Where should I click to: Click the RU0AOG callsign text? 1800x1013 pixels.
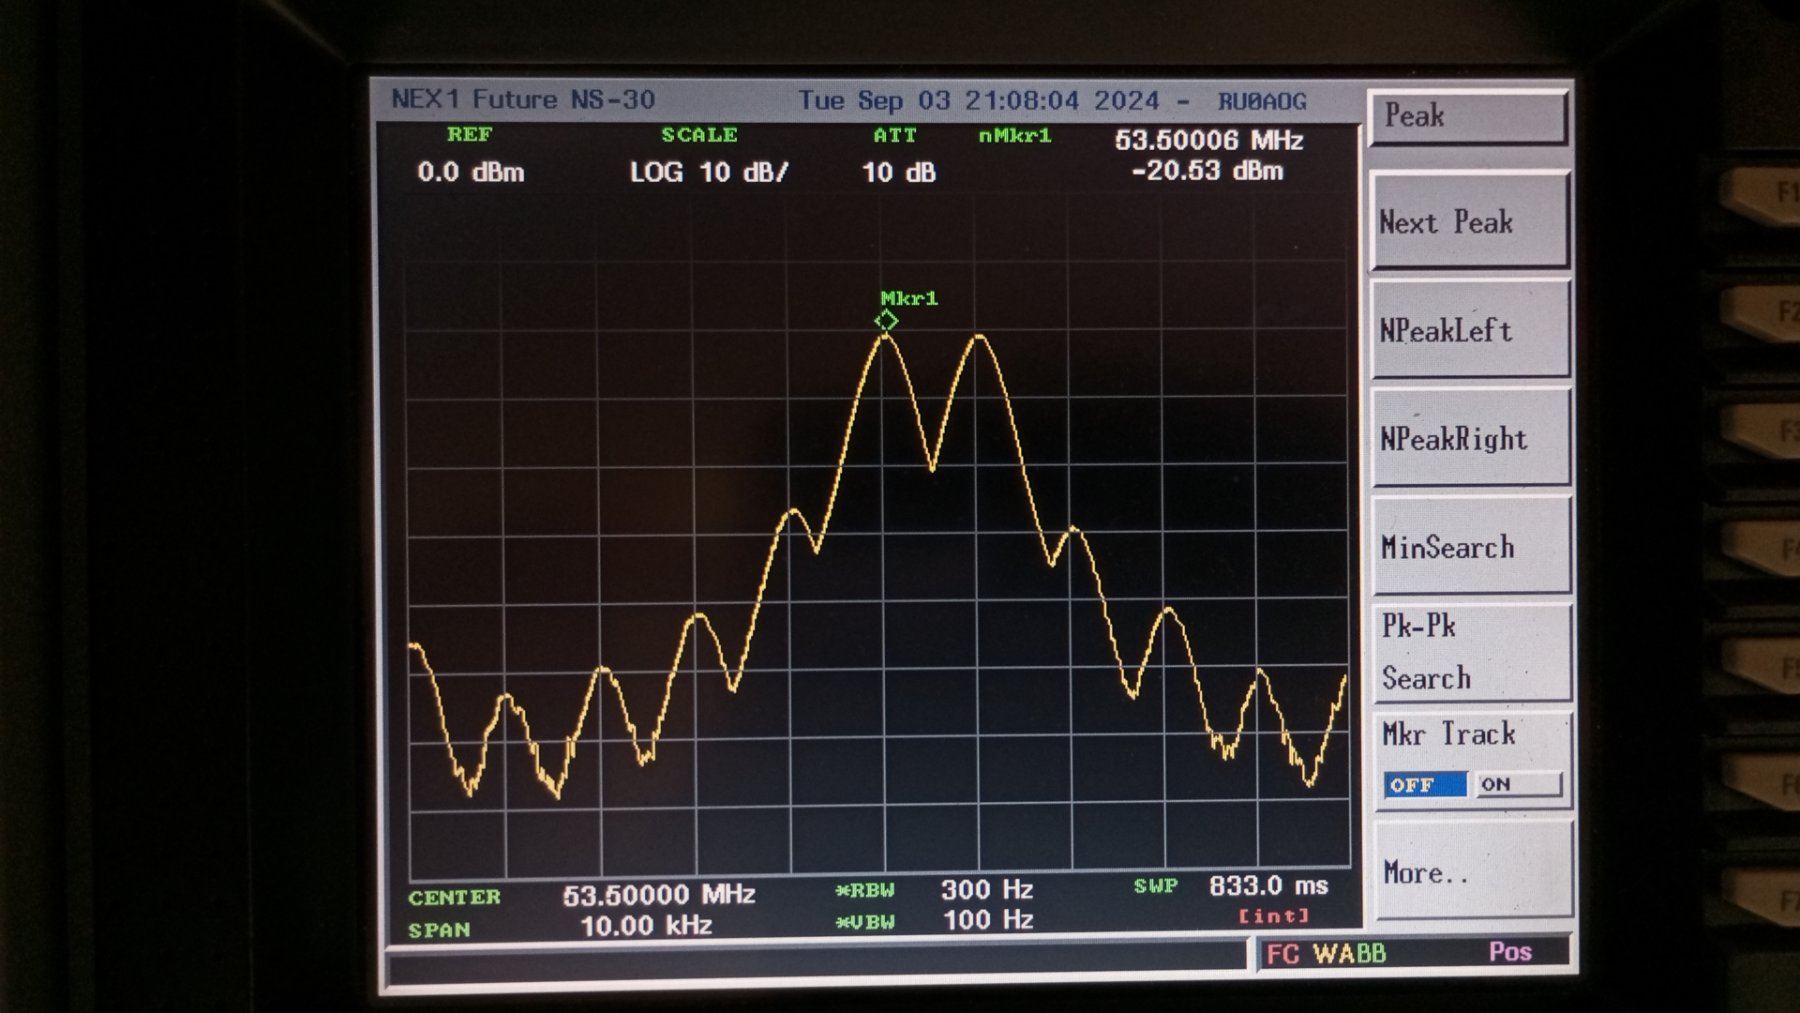[1262, 101]
